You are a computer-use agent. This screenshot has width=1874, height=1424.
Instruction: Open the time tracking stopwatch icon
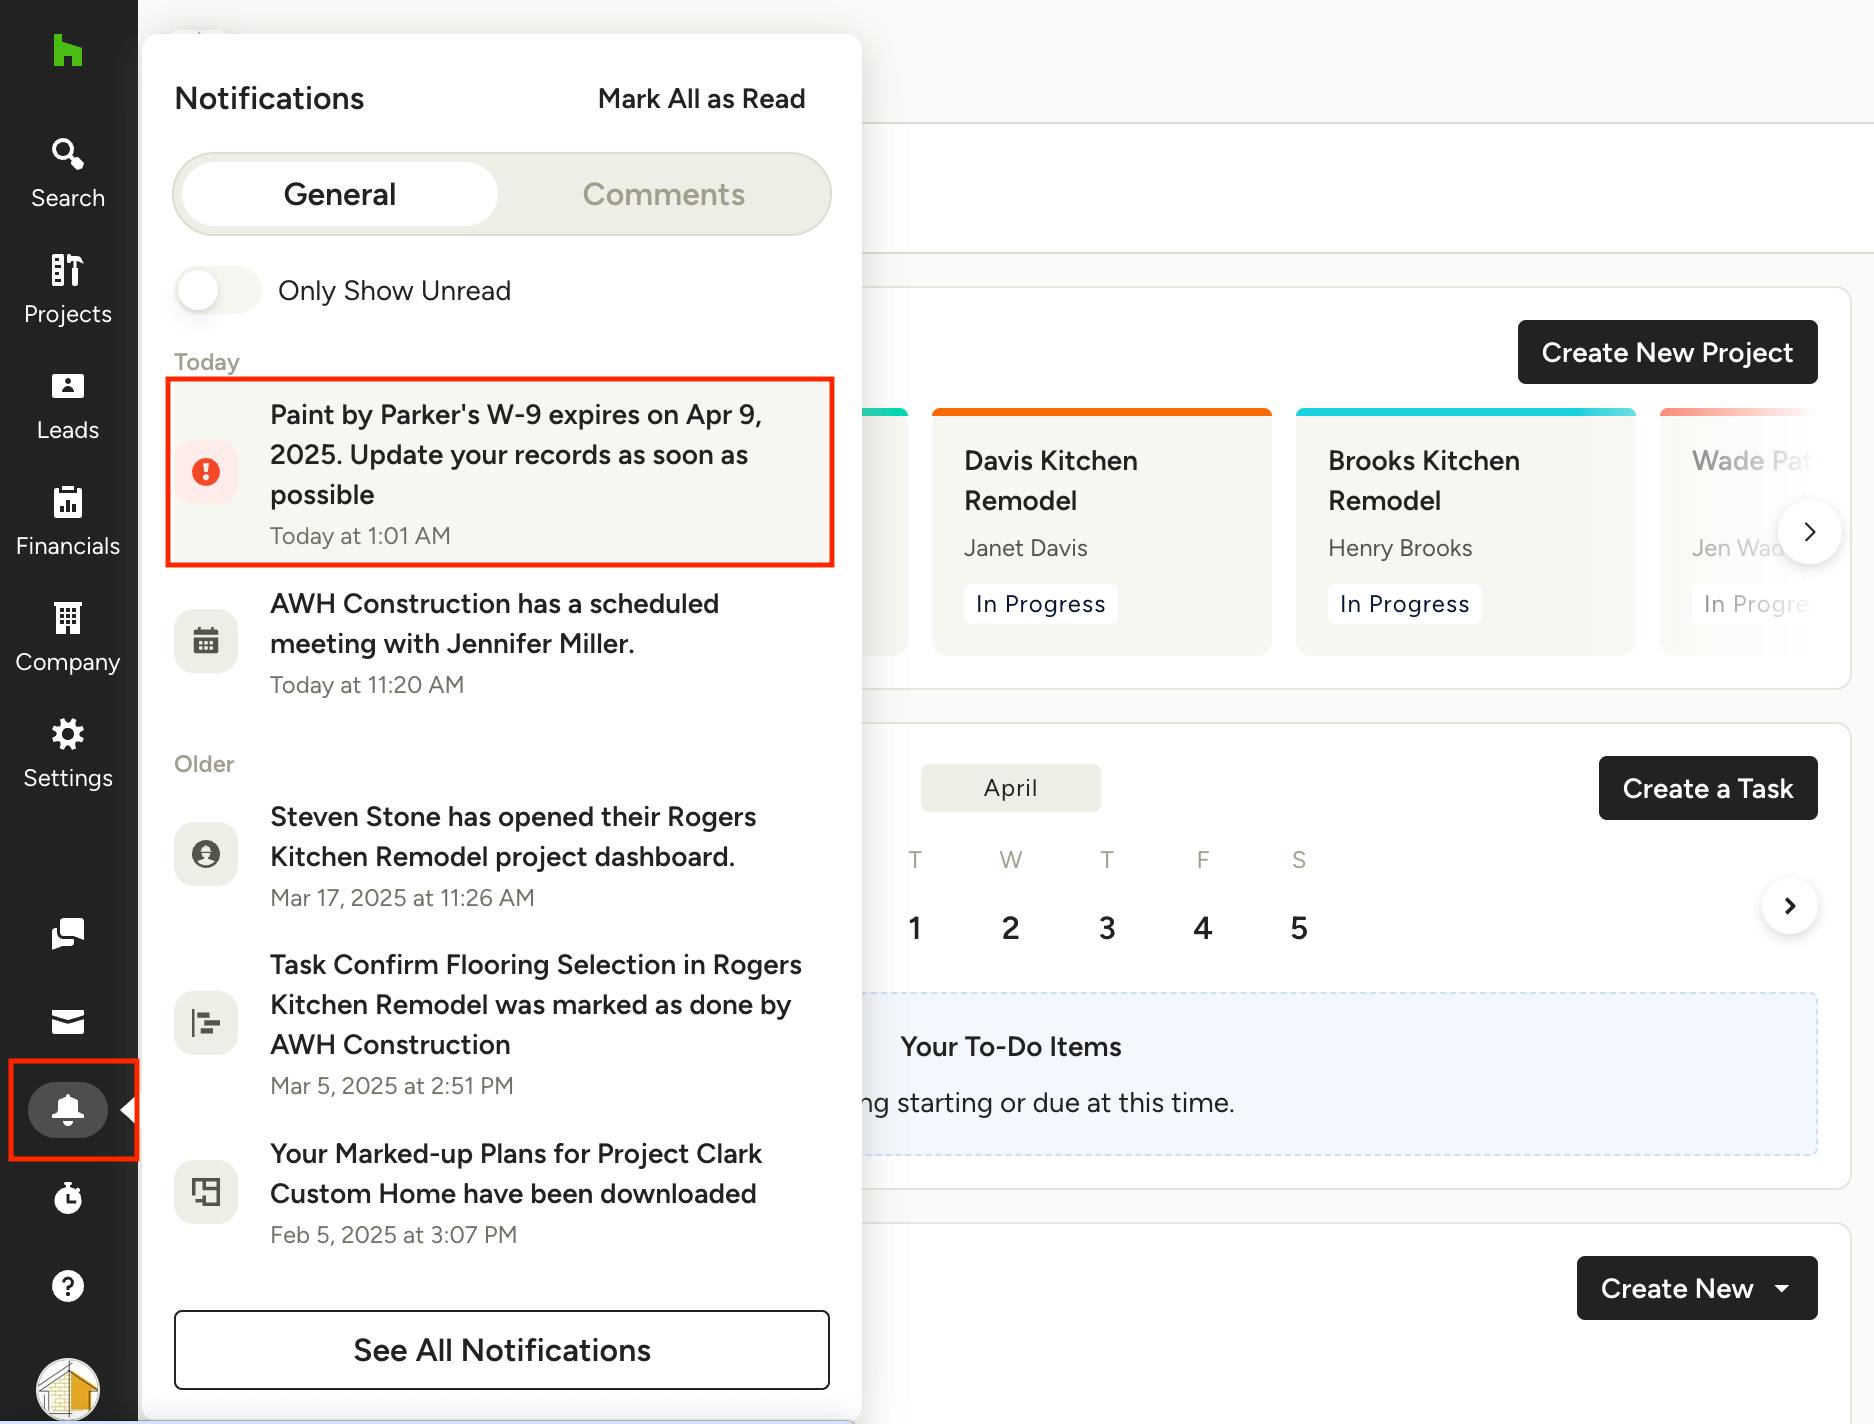pyautogui.click(x=68, y=1197)
